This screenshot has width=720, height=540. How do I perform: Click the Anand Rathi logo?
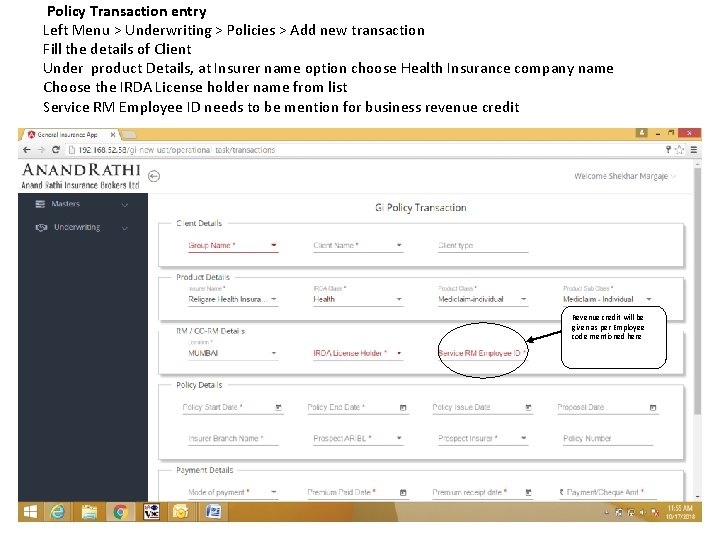coord(81,176)
